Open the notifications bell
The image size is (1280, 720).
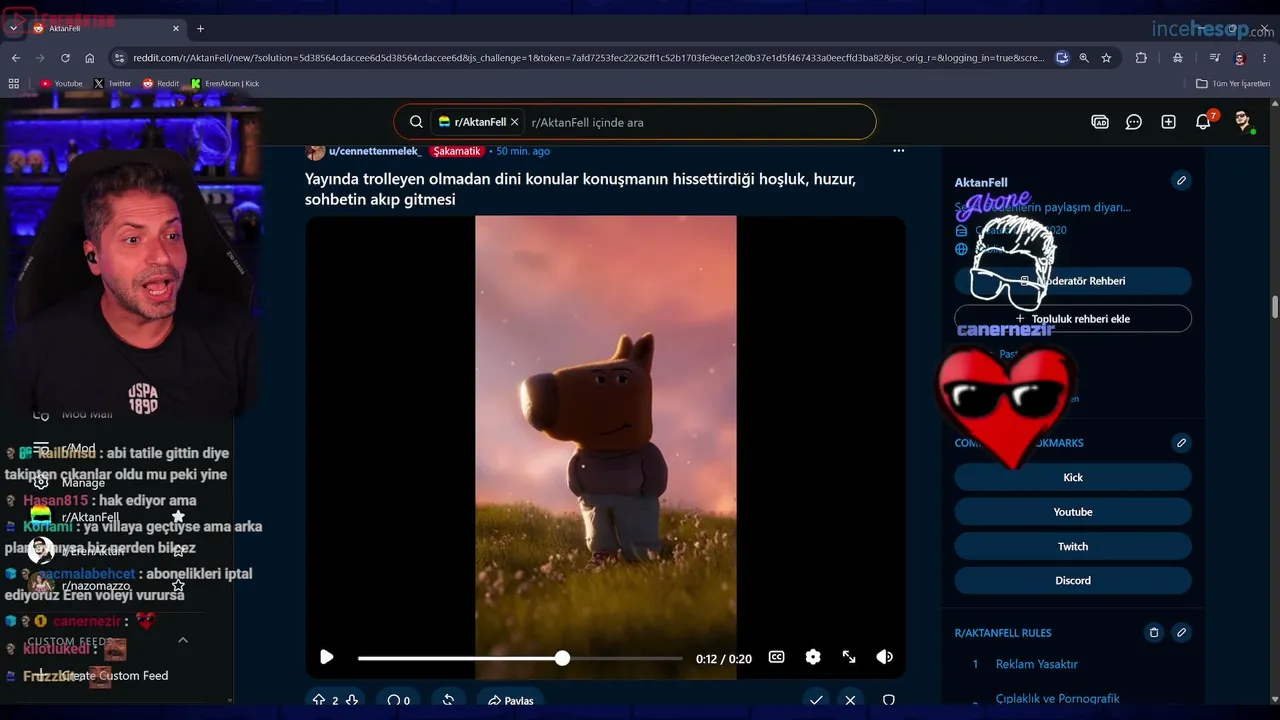1203,122
